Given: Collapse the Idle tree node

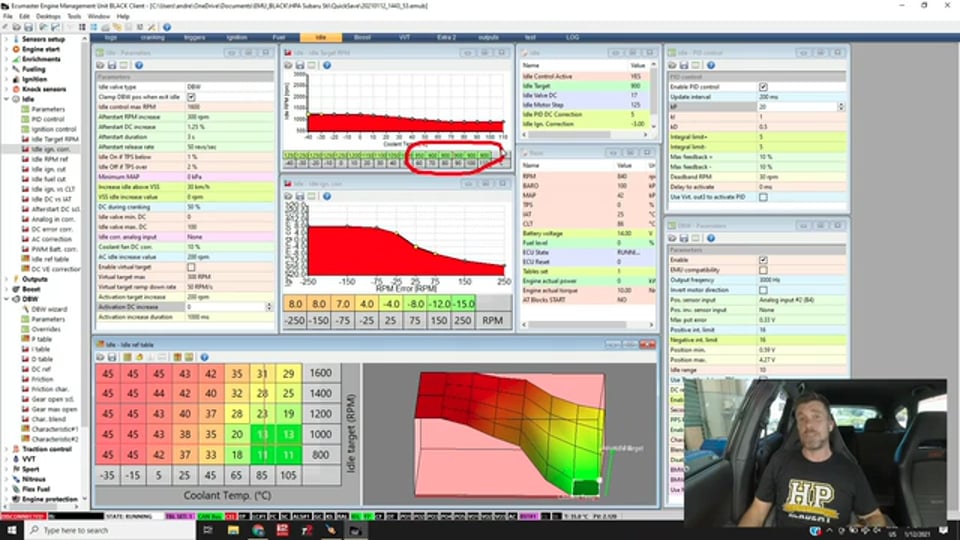Looking at the screenshot, I should point(7,99).
